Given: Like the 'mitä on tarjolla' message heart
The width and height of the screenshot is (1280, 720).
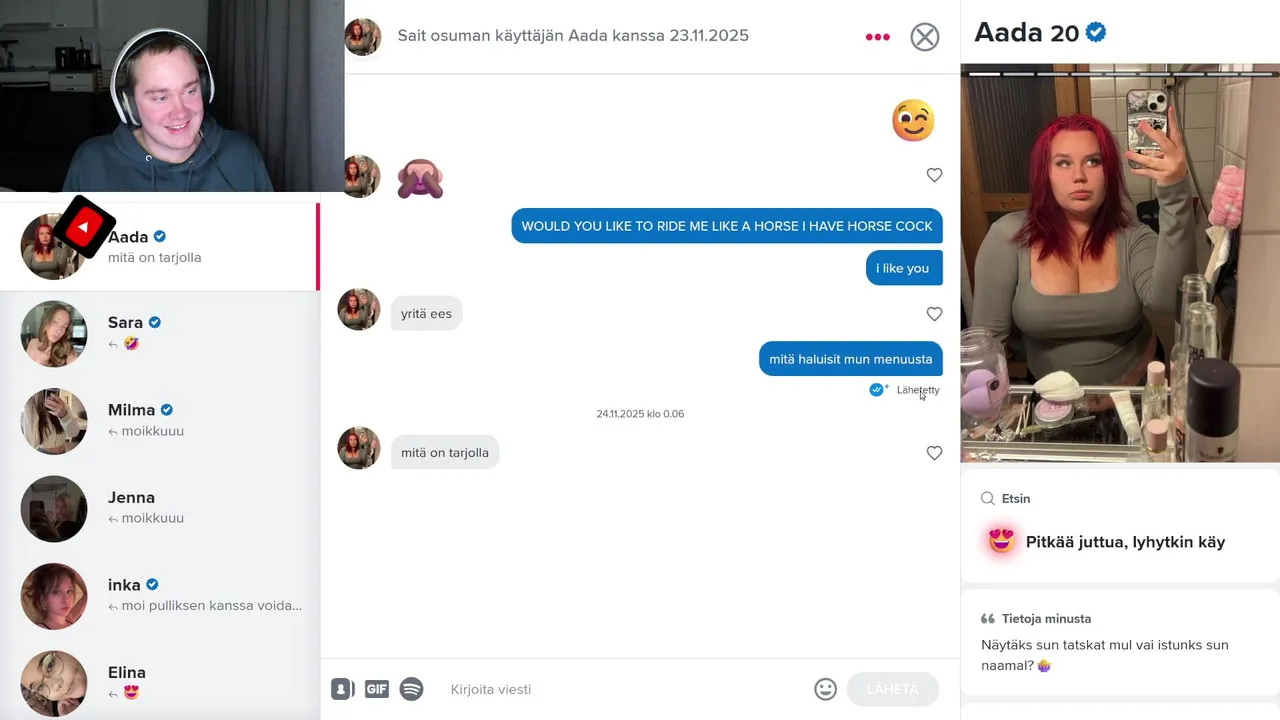Looking at the screenshot, I should pos(934,453).
